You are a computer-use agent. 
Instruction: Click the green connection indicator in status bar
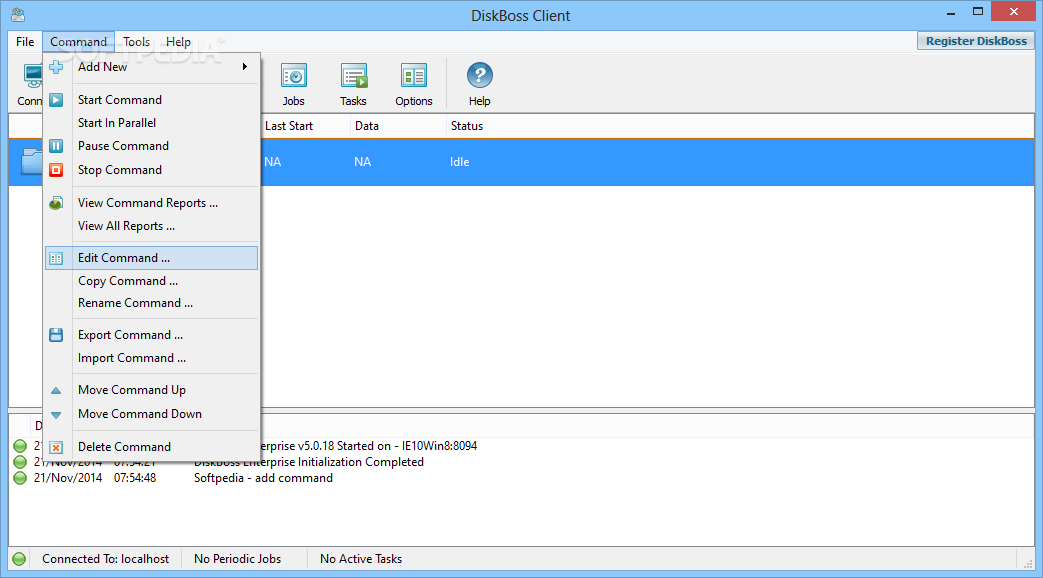(x=19, y=559)
